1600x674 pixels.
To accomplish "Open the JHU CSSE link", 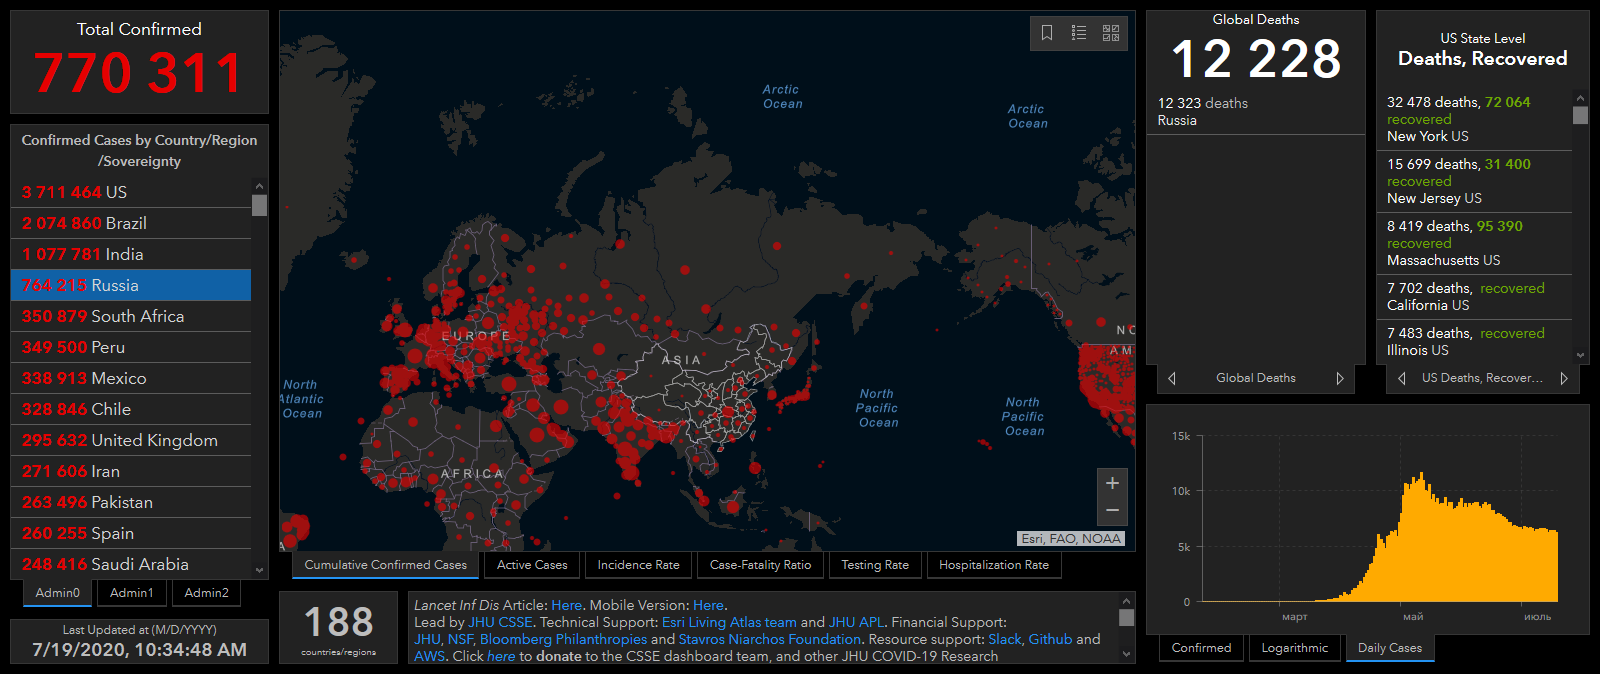I will [501, 622].
